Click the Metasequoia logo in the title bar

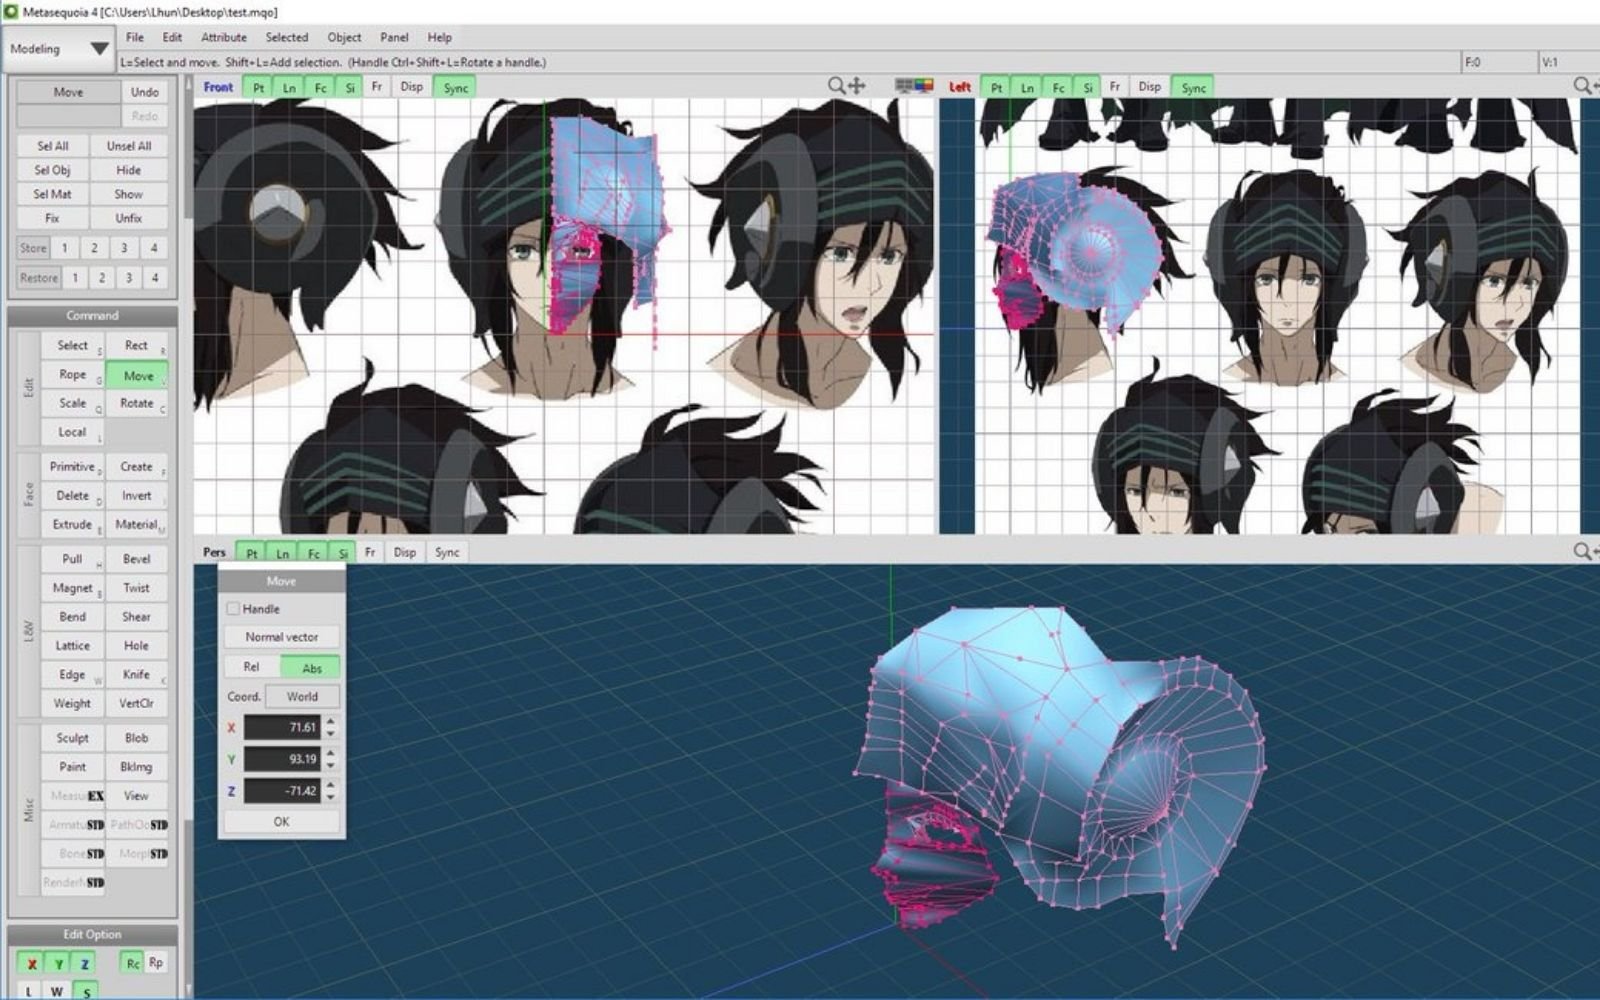pyautogui.click(x=10, y=9)
